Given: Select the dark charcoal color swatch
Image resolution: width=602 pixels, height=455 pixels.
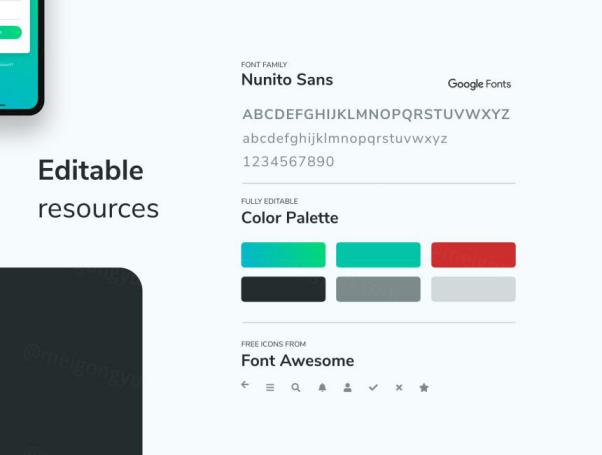Looking at the screenshot, I should click(x=283, y=289).
